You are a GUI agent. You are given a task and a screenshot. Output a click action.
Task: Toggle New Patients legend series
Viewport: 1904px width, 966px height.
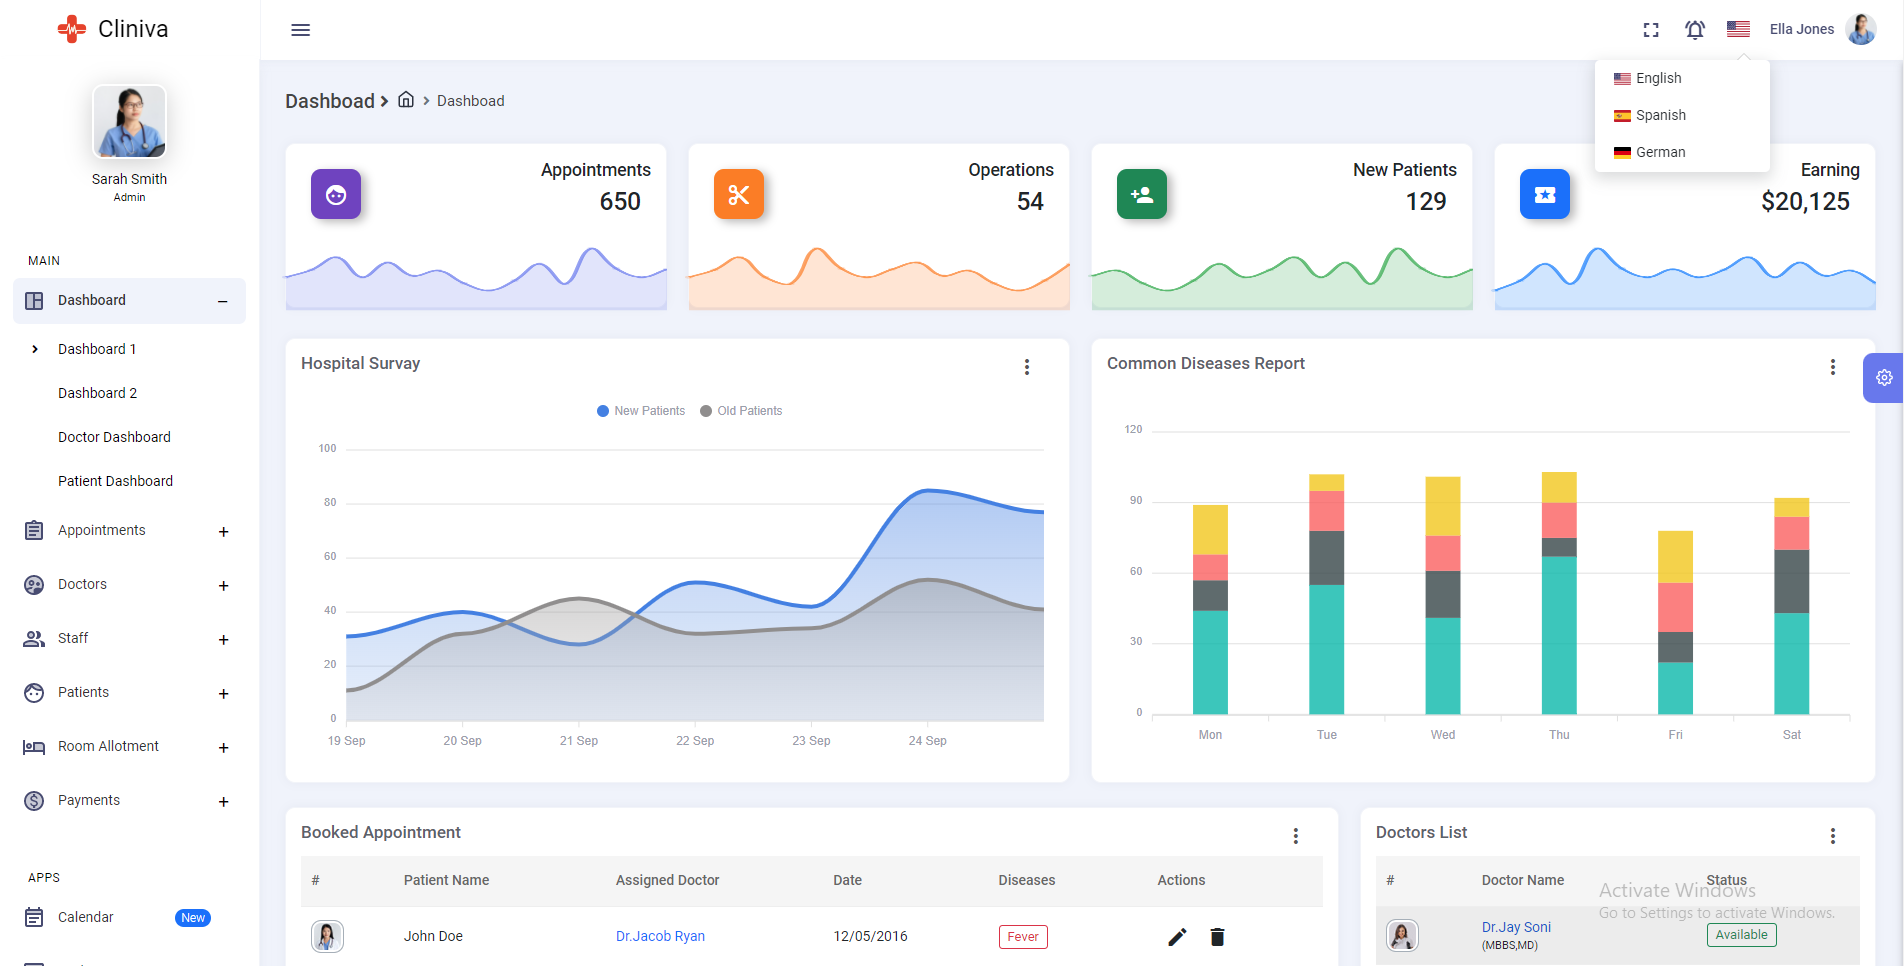tap(641, 411)
